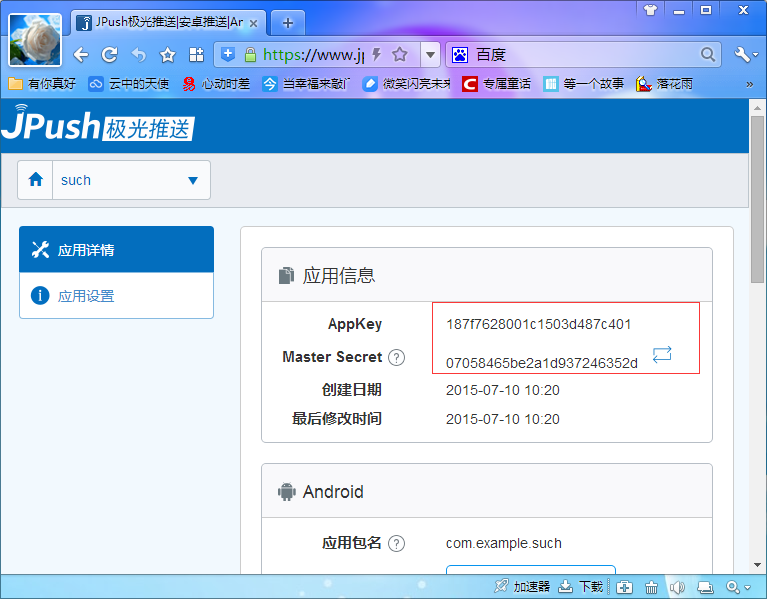Click the Baidu paw search engine icon

point(460,55)
